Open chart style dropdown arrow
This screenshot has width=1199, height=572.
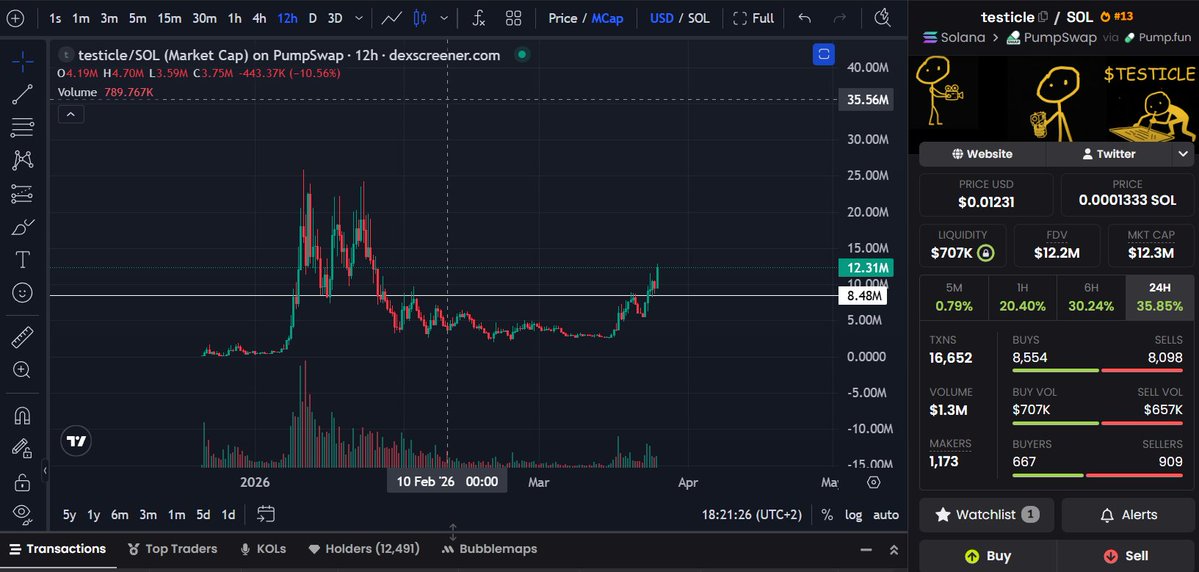tap(444, 18)
